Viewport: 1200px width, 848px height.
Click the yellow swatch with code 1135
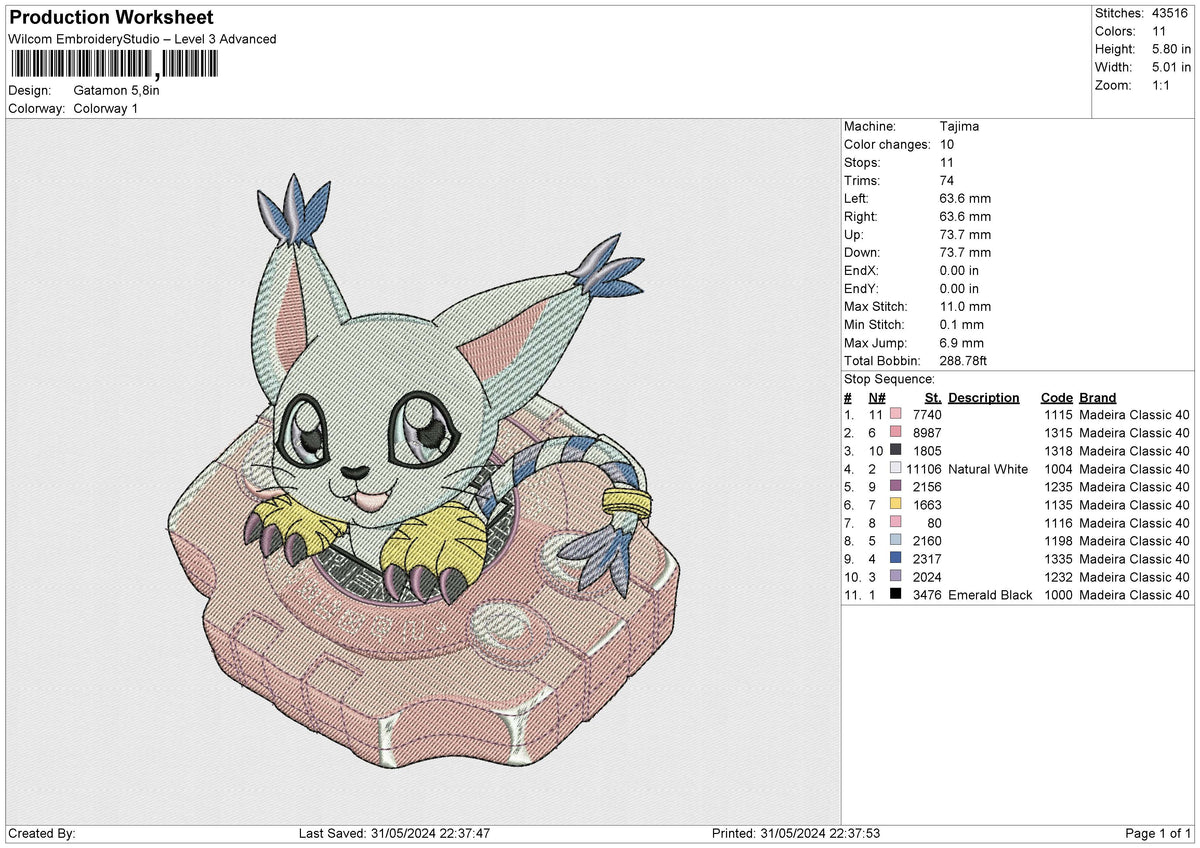896,505
